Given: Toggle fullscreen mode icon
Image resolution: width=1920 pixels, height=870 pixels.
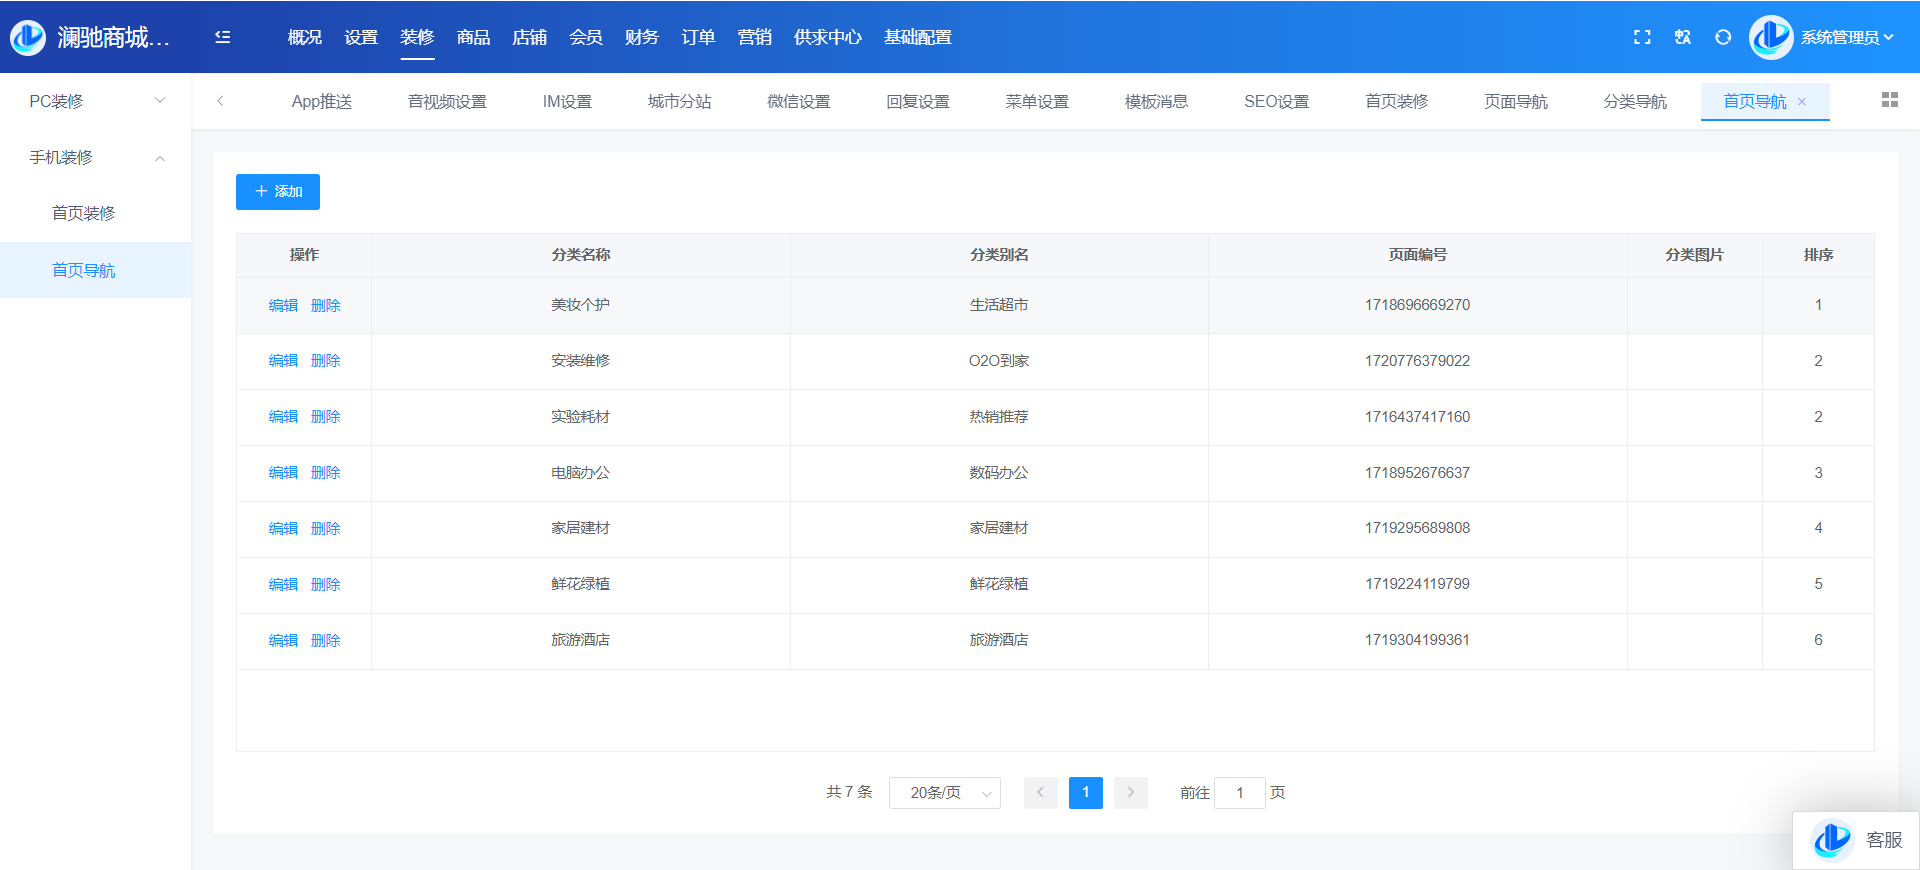Looking at the screenshot, I should 1642,37.
